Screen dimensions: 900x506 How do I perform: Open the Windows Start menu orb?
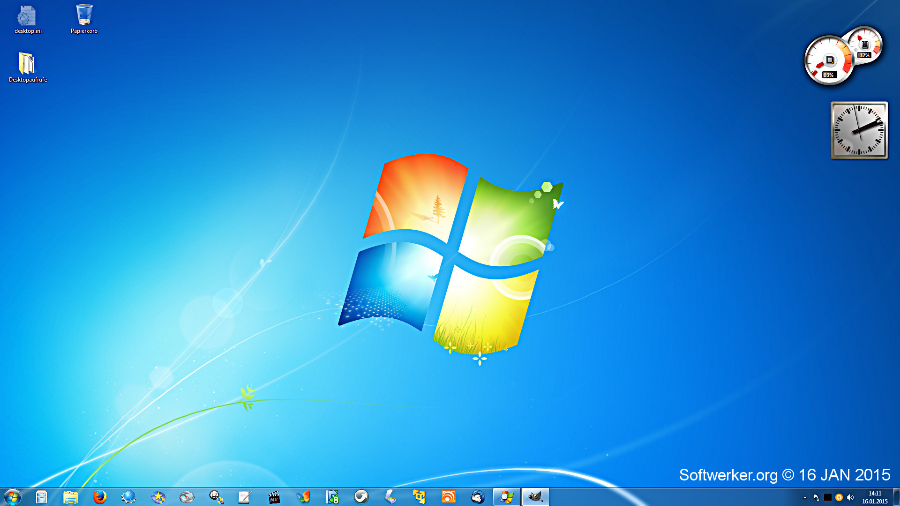tap(13, 496)
